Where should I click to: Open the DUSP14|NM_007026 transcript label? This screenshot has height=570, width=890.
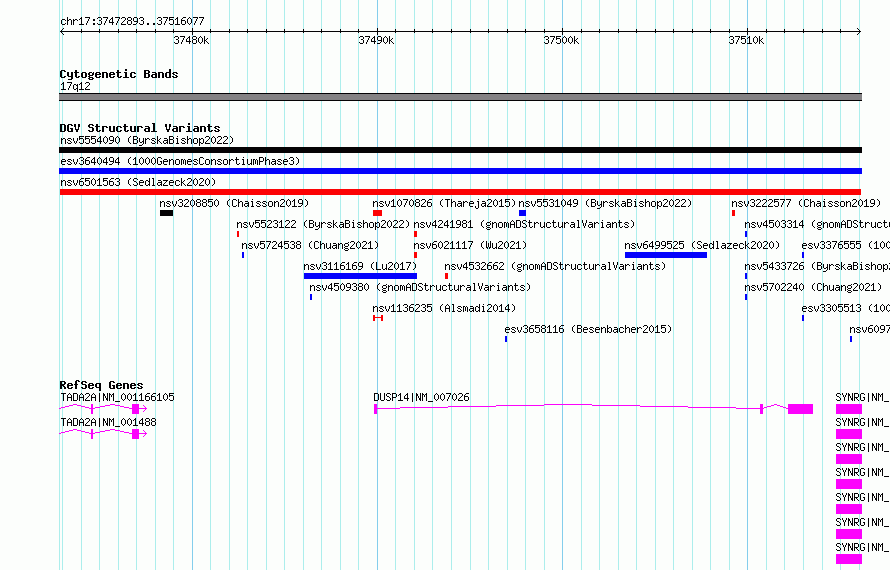(x=421, y=397)
